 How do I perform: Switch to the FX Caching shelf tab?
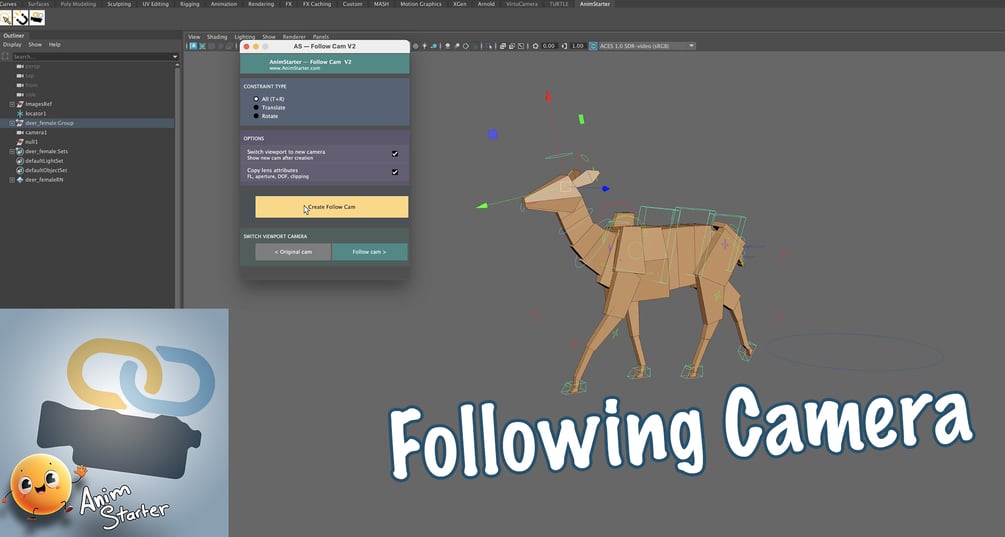click(x=317, y=4)
